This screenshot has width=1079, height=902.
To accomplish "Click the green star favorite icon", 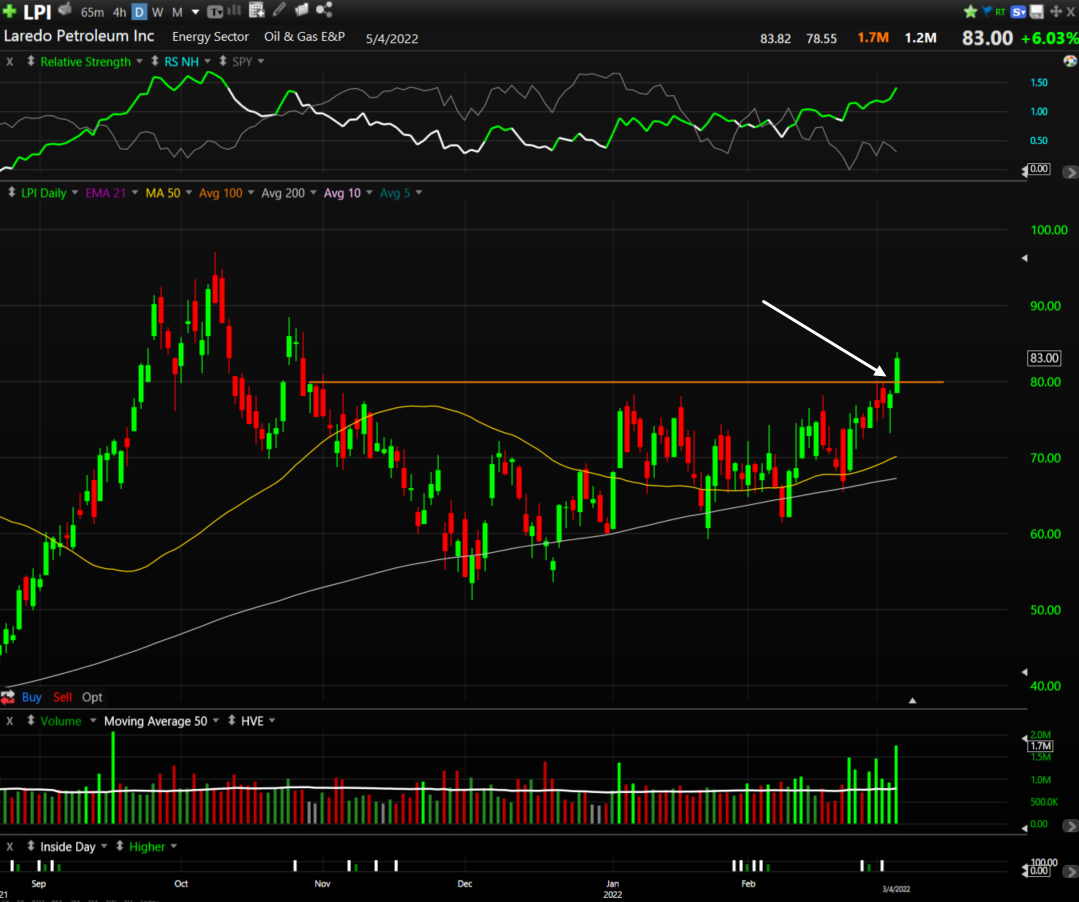I will pos(970,11).
